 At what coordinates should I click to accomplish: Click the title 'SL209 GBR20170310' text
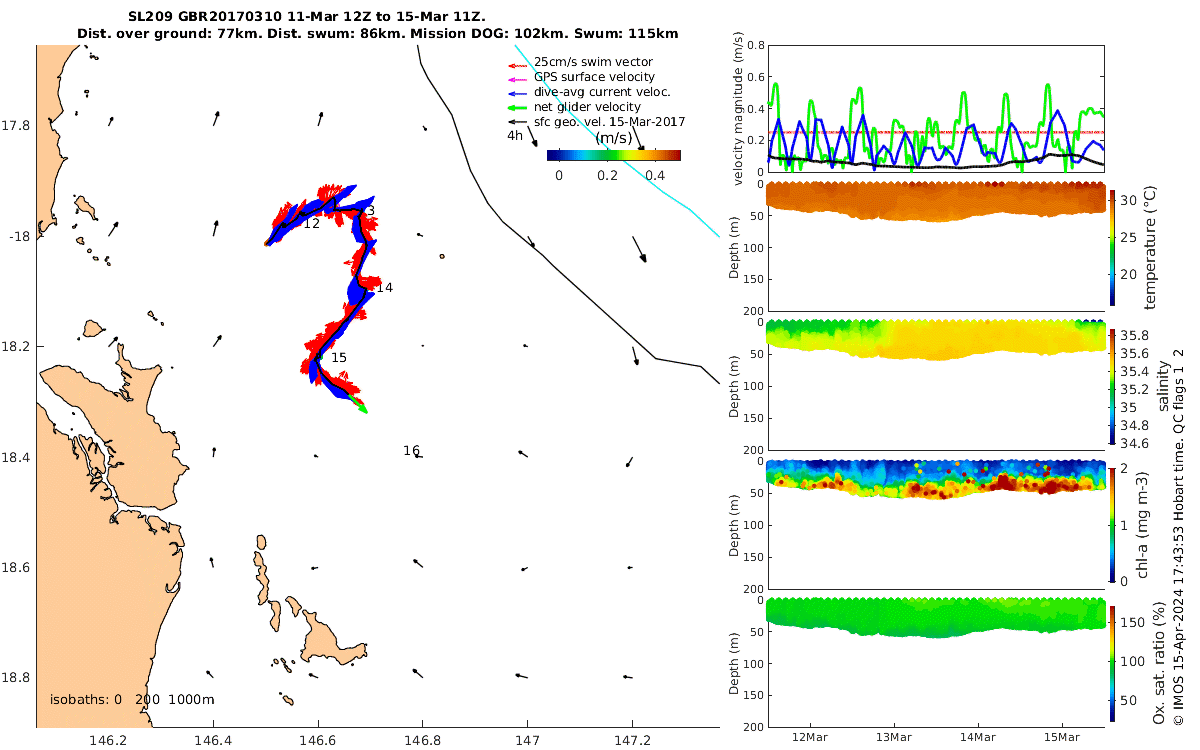(x=207, y=17)
